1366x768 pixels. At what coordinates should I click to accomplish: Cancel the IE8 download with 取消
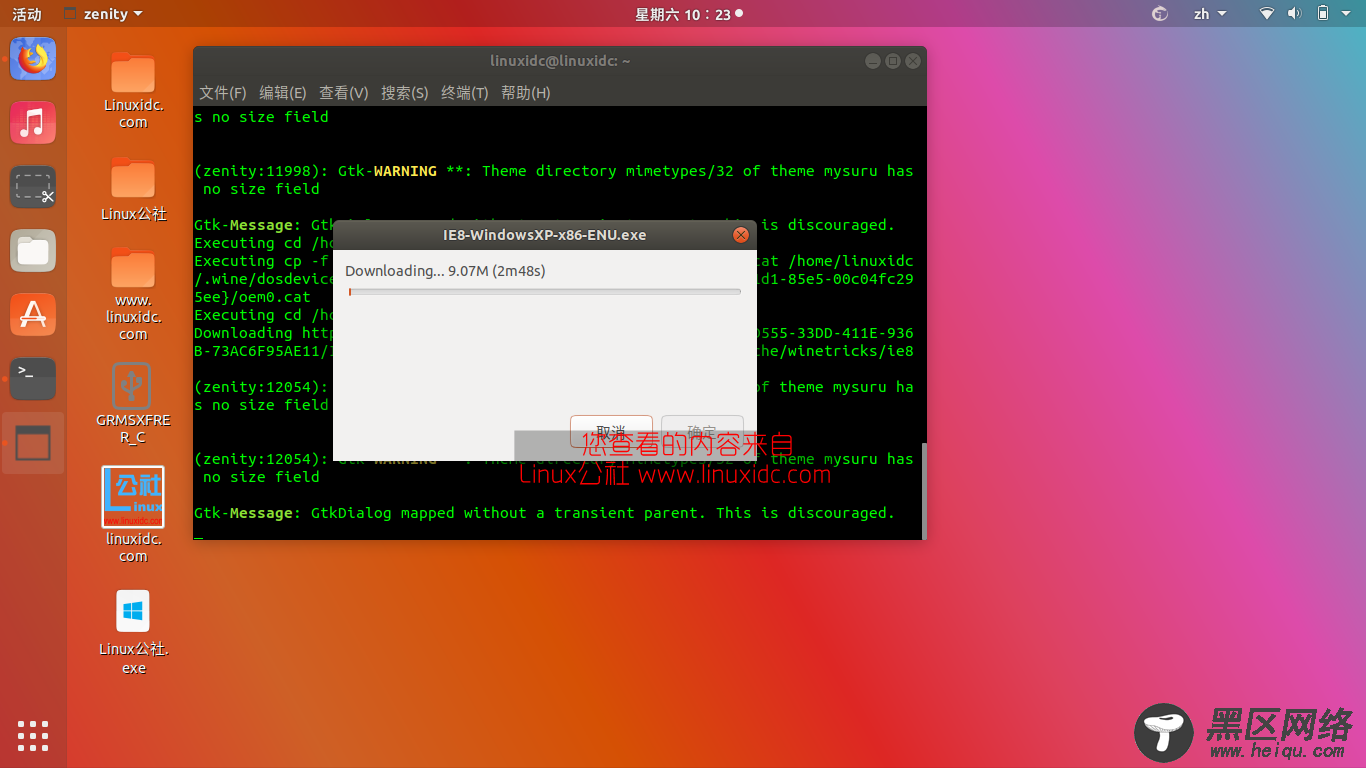coord(611,432)
